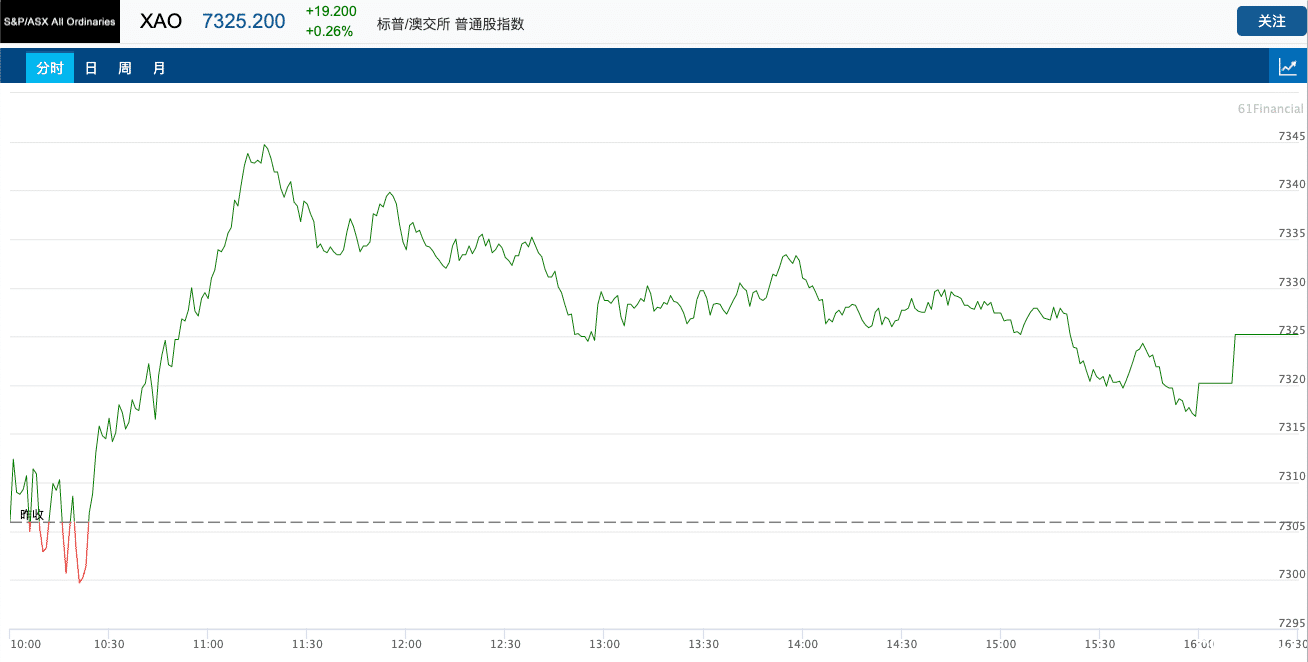Viewport: 1308px width, 662px height.
Task: Click the index value 7325.200
Action: tap(244, 21)
